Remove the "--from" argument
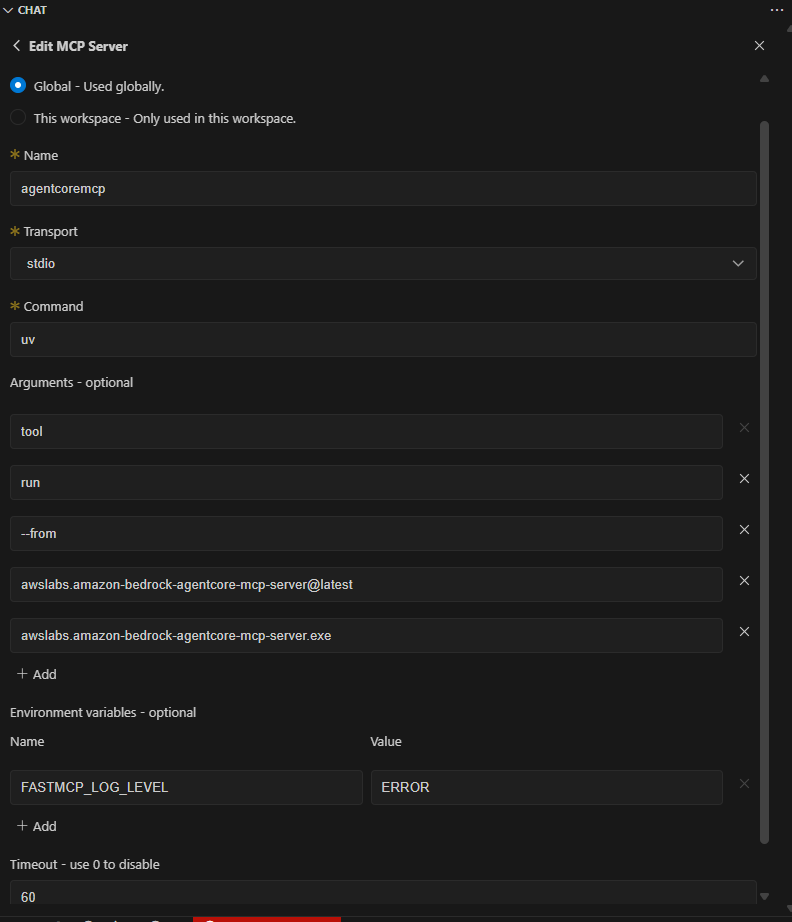The width and height of the screenshot is (792, 922). pyautogui.click(x=744, y=530)
